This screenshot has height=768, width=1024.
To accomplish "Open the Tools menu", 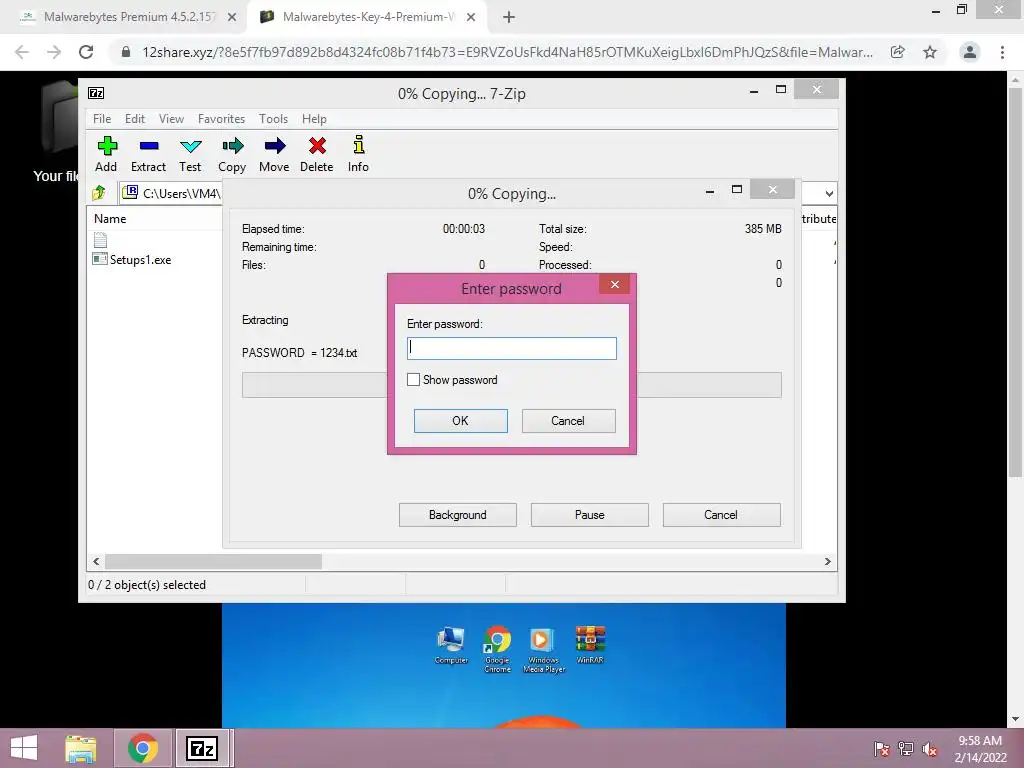I will (273, 119).
